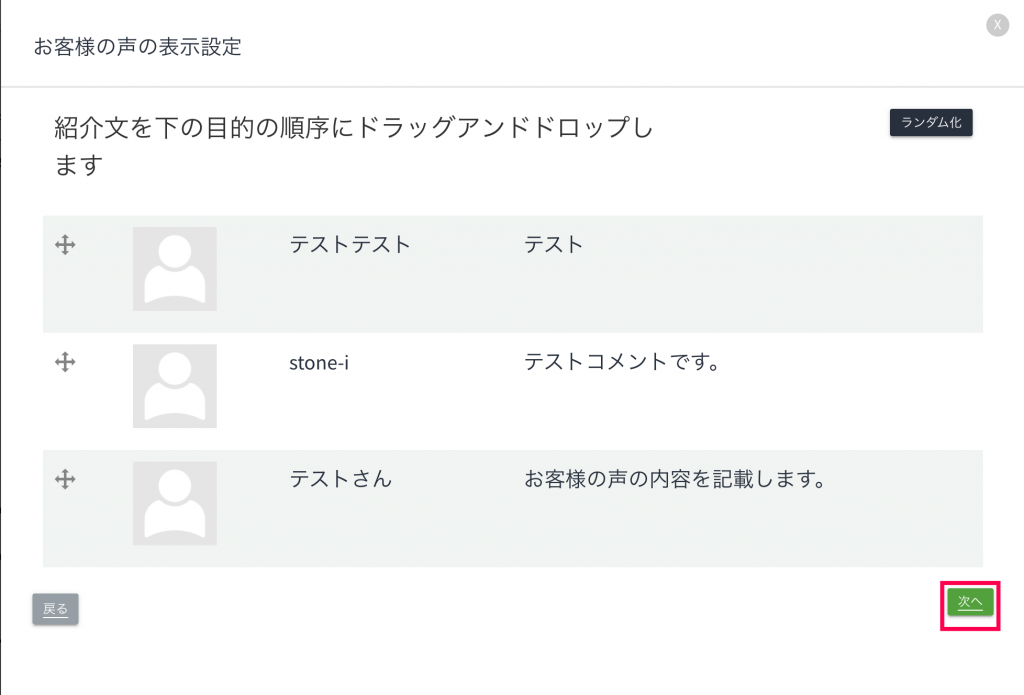Click avatar image of stone-i
The height and width of the screenshot is (695, 1024).
tap(174, 386)
